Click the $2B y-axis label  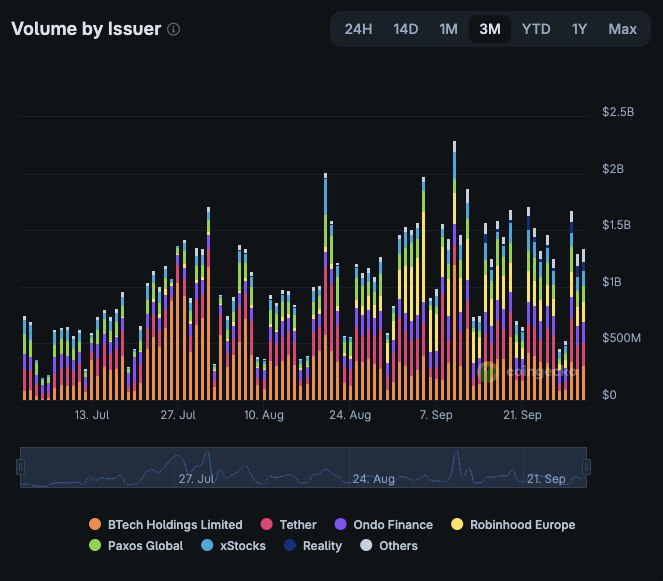[x=613, y=169]
